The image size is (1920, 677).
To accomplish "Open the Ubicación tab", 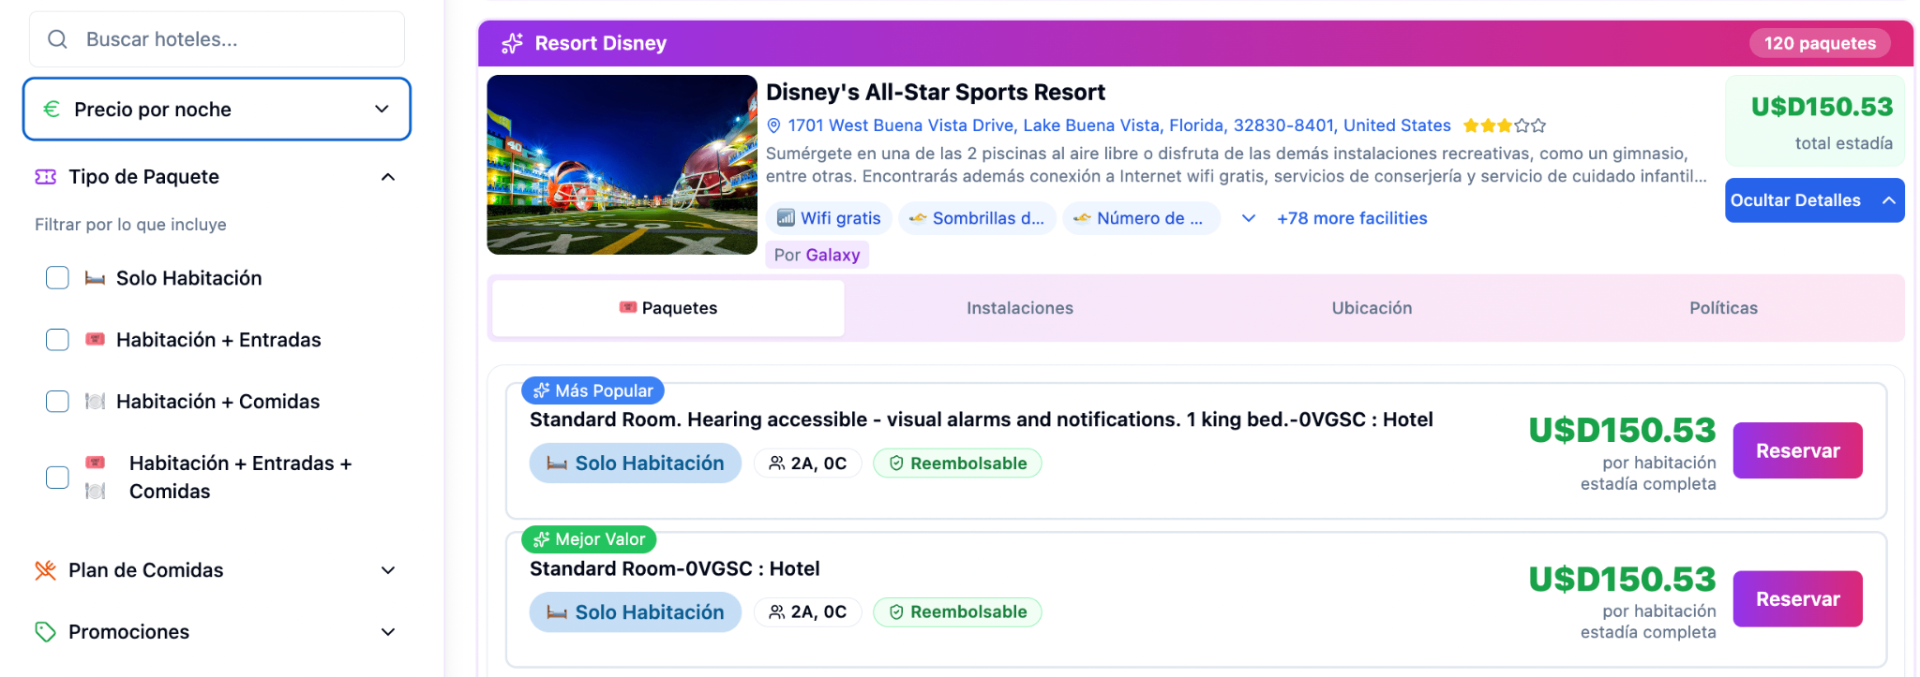I will [x=1372, y=308].
